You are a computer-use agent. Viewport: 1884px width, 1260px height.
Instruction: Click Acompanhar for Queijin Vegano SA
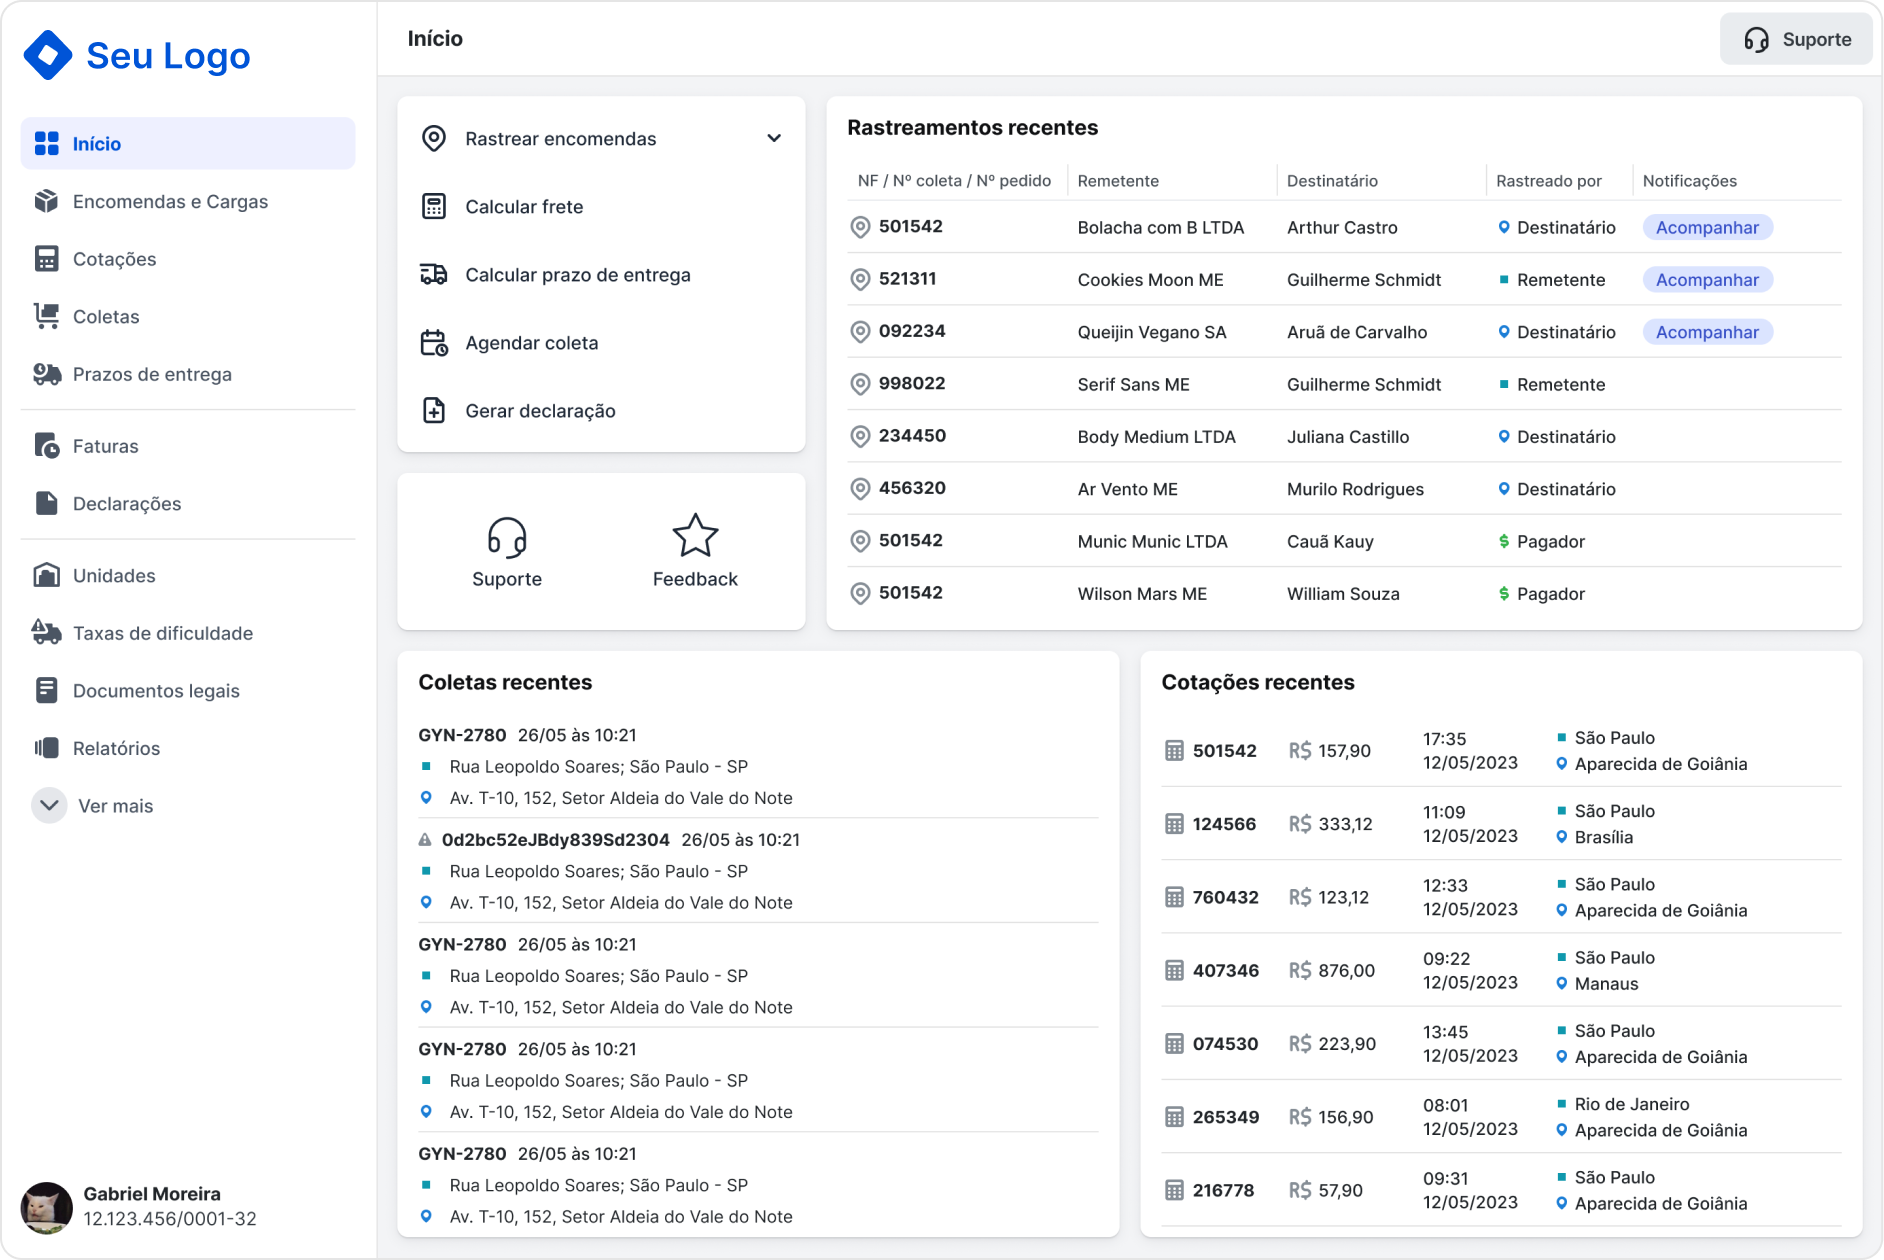pos(1707,332)
